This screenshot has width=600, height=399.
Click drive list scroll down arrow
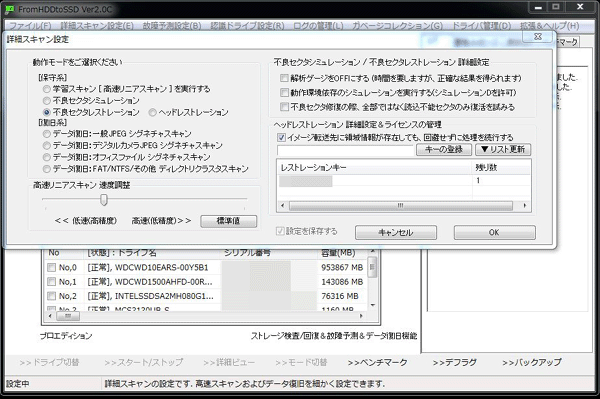coord(373,305)
